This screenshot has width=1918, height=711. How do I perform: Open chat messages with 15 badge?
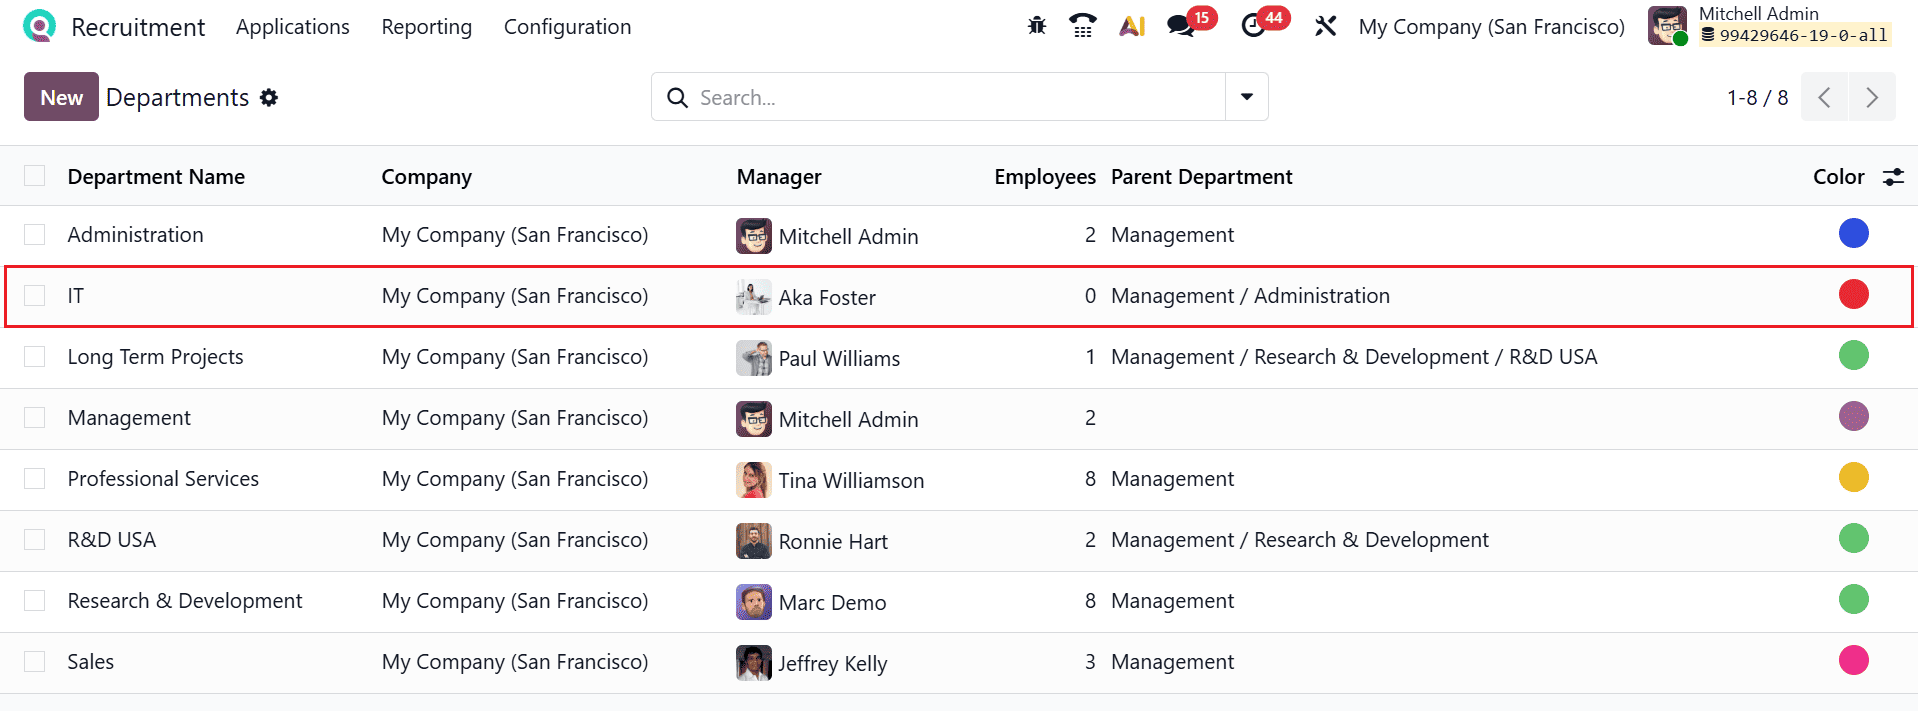pos(1182,26)
